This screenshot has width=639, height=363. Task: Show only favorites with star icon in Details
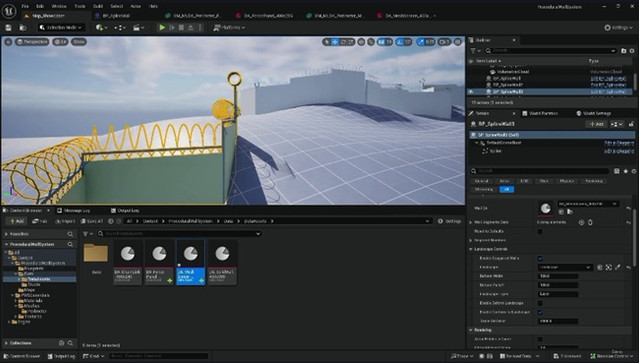tap(626, 171)
